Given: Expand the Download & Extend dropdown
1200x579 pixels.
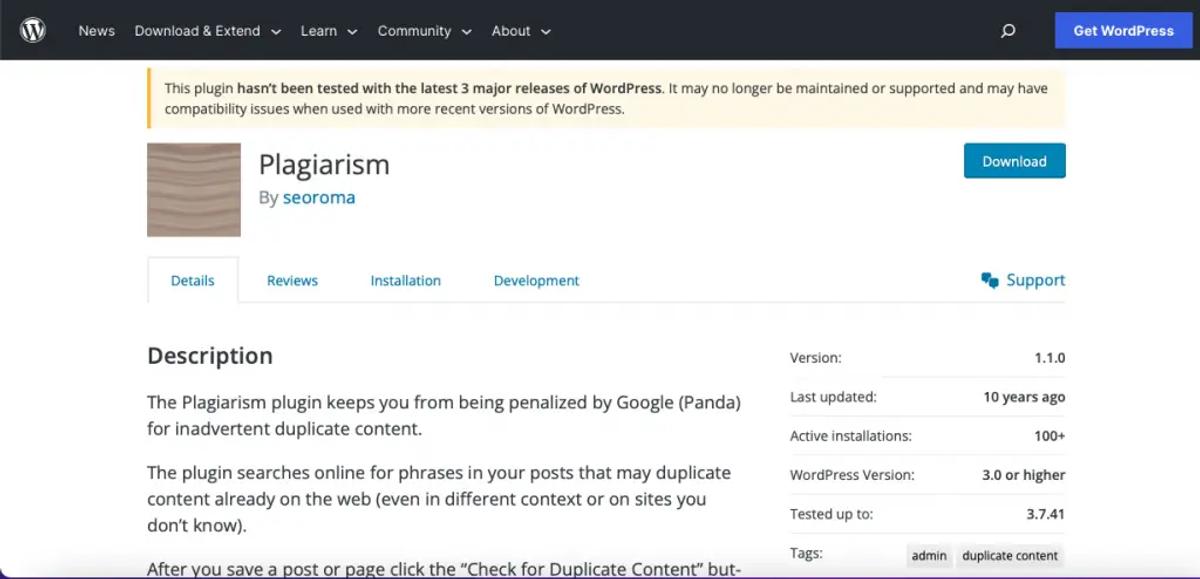Looking at the screenshot, I should (208, 31).
